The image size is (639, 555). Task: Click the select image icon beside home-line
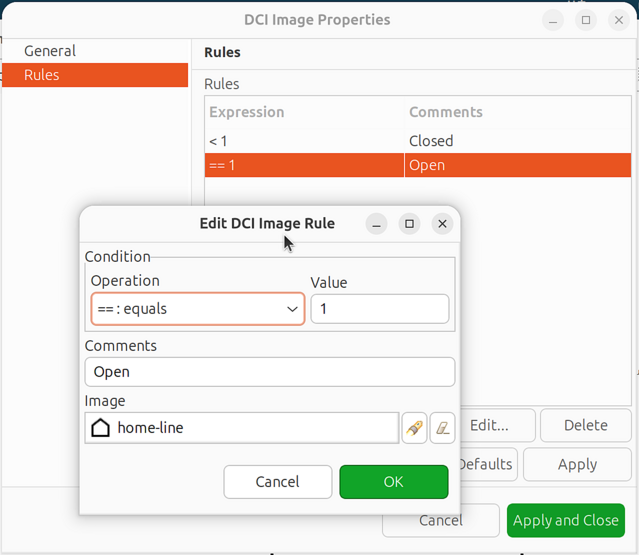point(413,428)
